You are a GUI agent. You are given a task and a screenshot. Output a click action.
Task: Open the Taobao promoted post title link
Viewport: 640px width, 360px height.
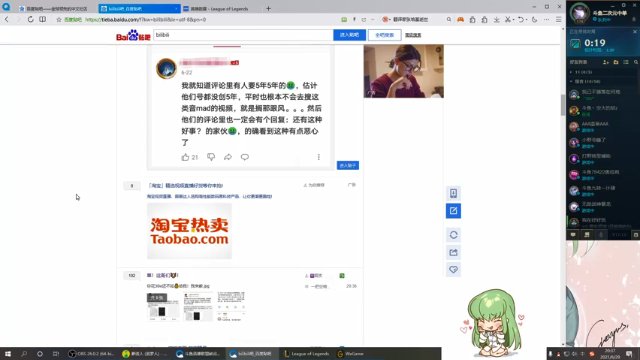185,185
